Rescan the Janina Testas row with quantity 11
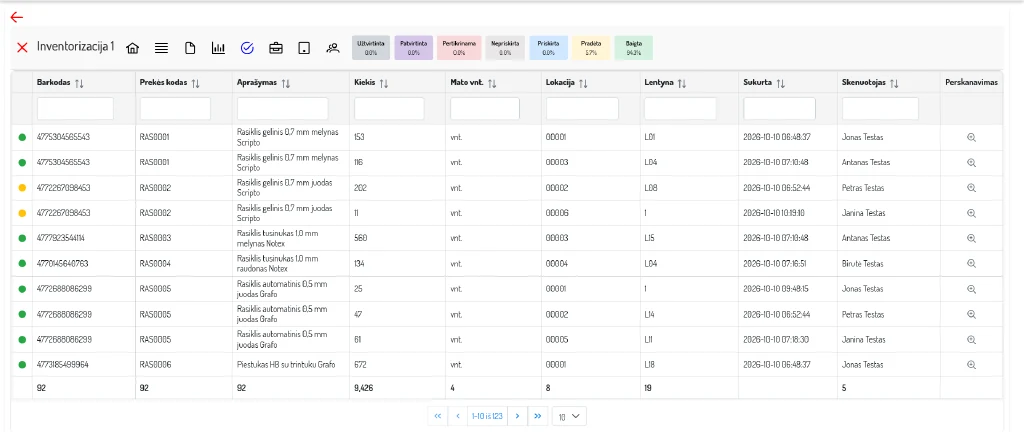This screenshot has width=1024, height=432. 971,213
